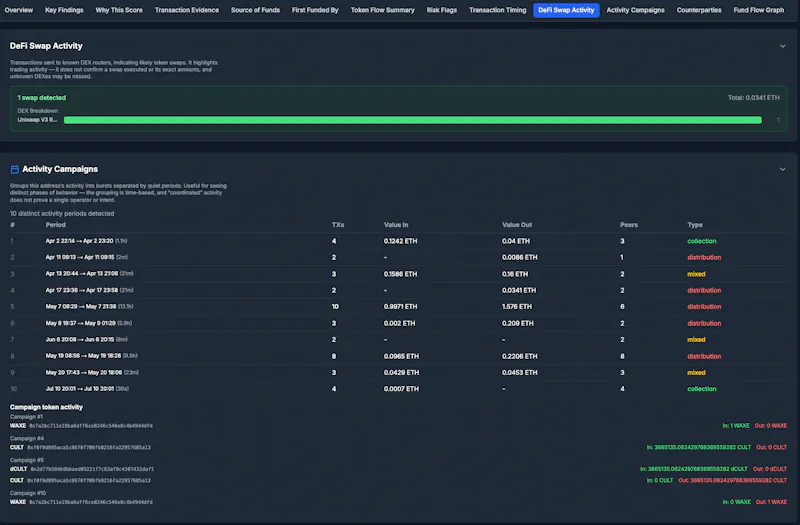Click the 'Out: 1 WAXE' amount for Campaign #10
The image size is (800, 525).
click(x=771, y=502)
